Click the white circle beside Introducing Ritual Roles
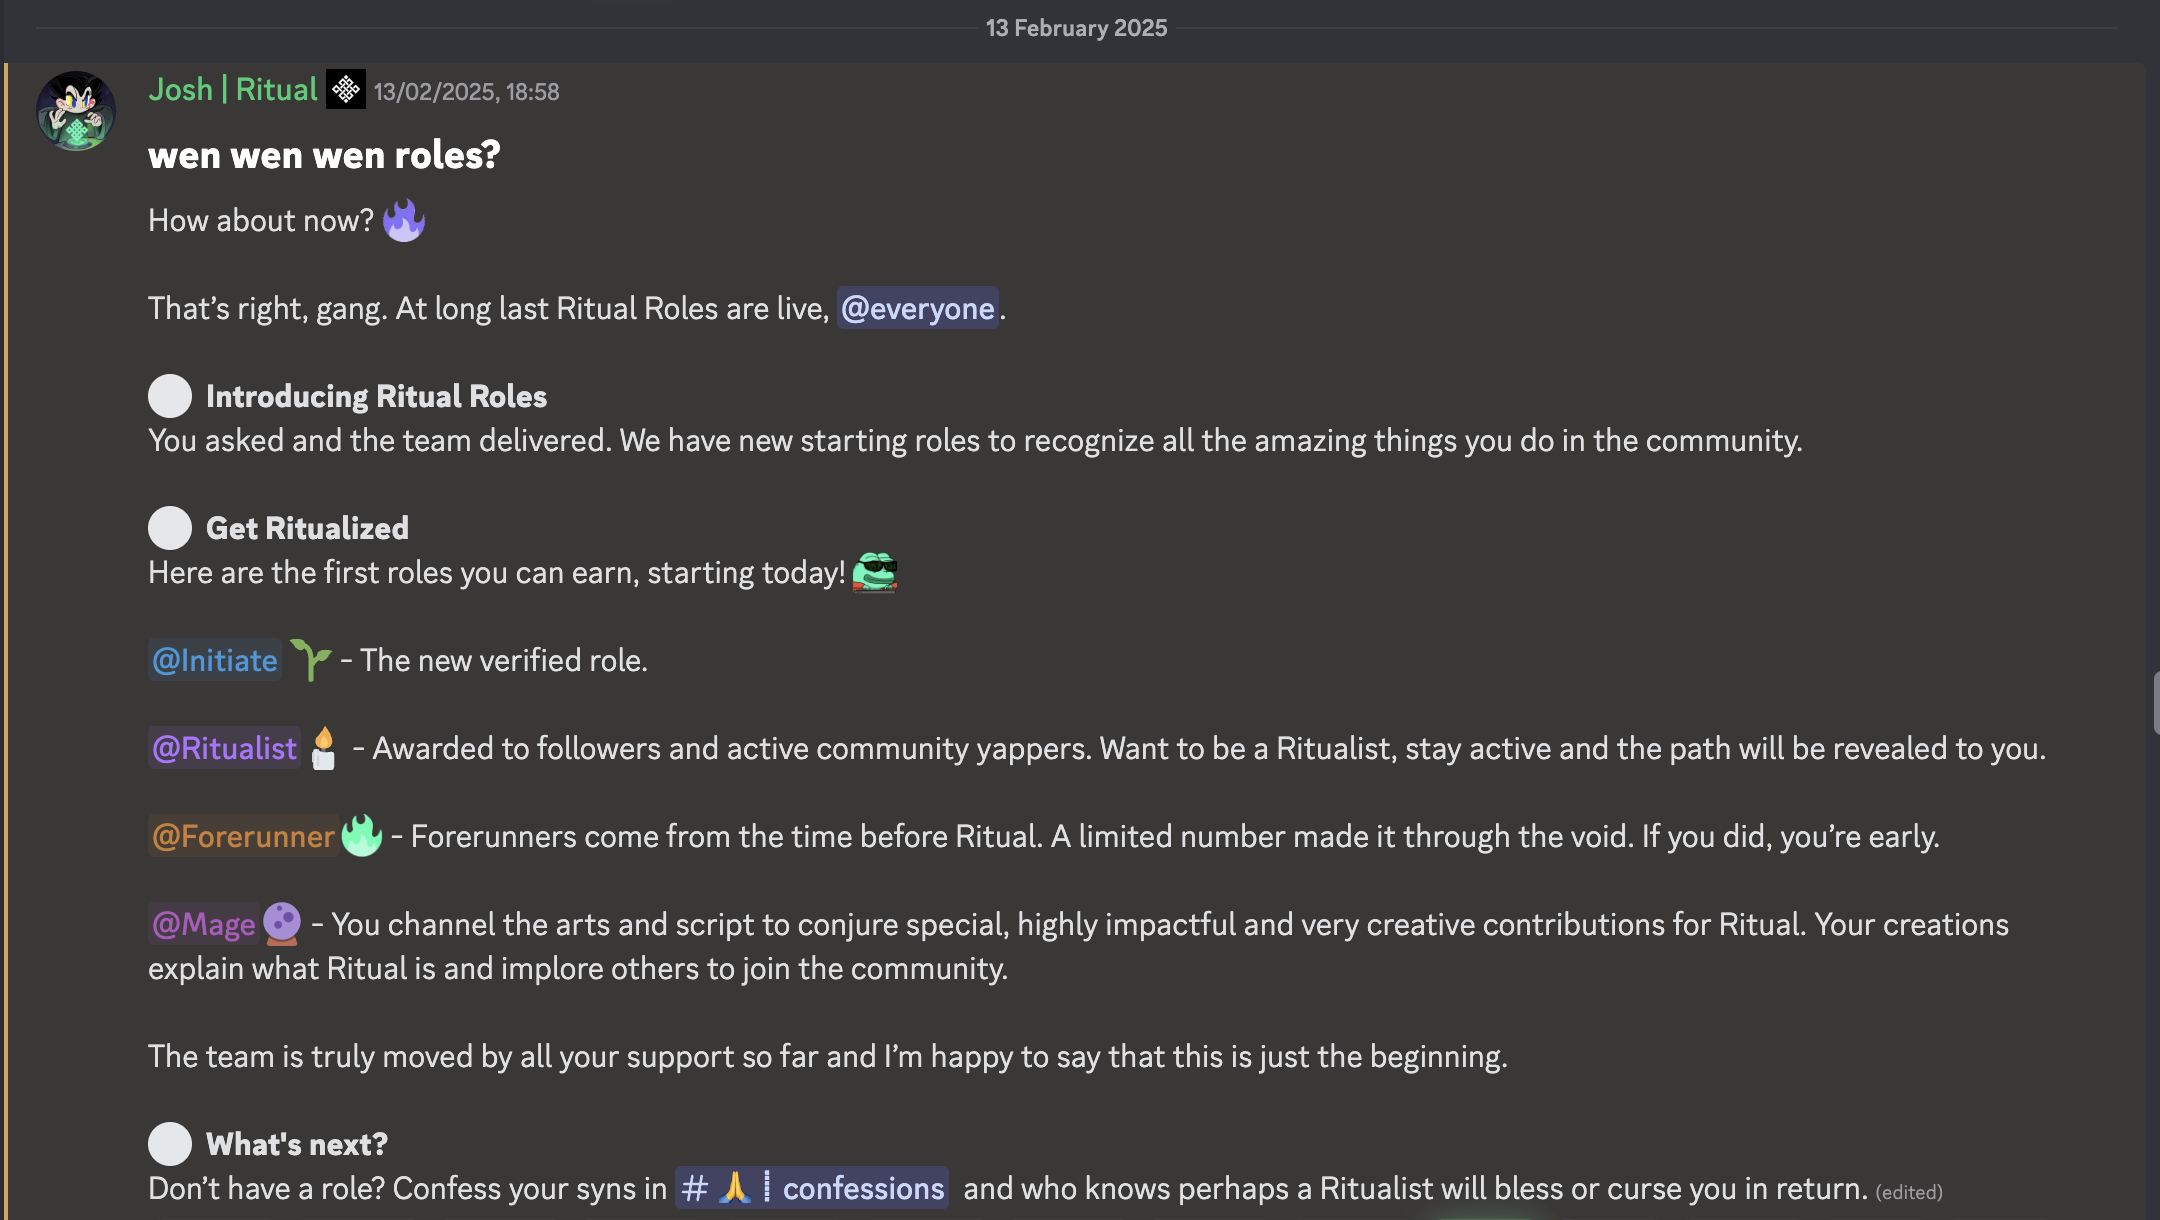Image resolution: width=2160 pixels, height=1220 pixels. (x=170, y=396)
